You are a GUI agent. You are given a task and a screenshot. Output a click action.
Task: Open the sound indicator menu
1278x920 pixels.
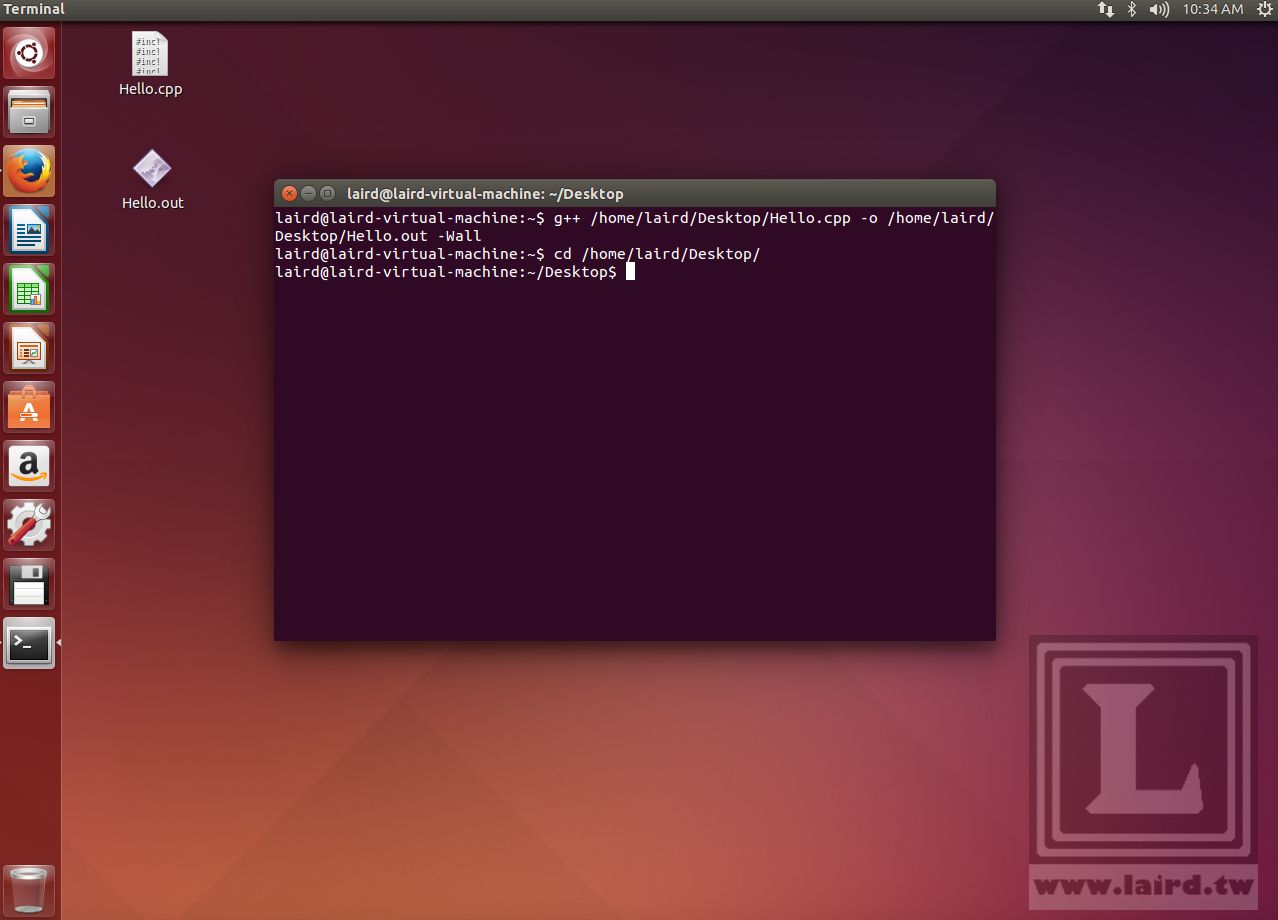[1158, 9]
